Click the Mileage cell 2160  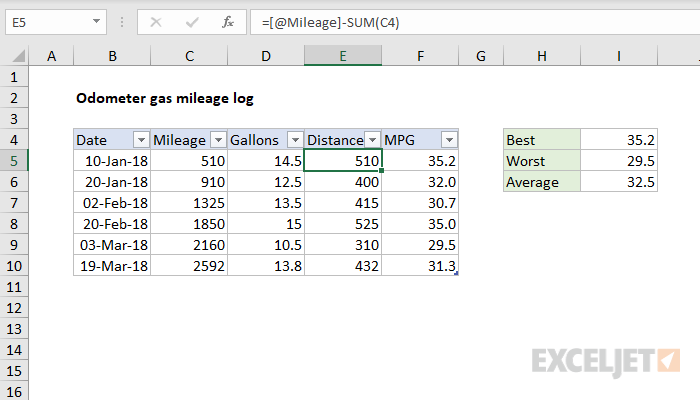[x=189, y=245]
